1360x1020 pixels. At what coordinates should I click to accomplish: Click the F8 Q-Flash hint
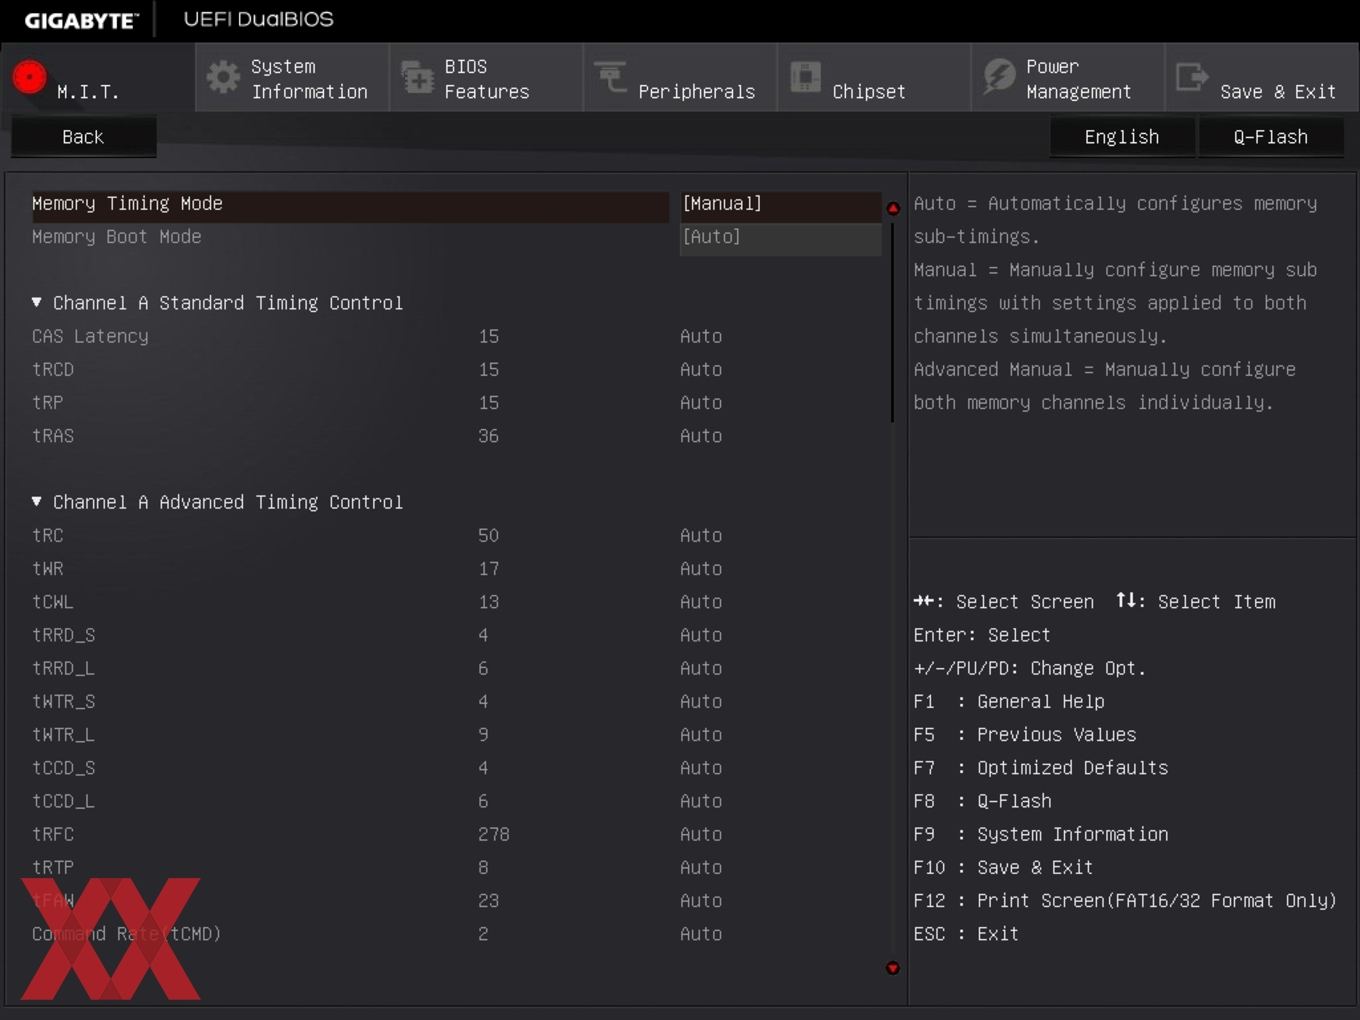point(982,800)
